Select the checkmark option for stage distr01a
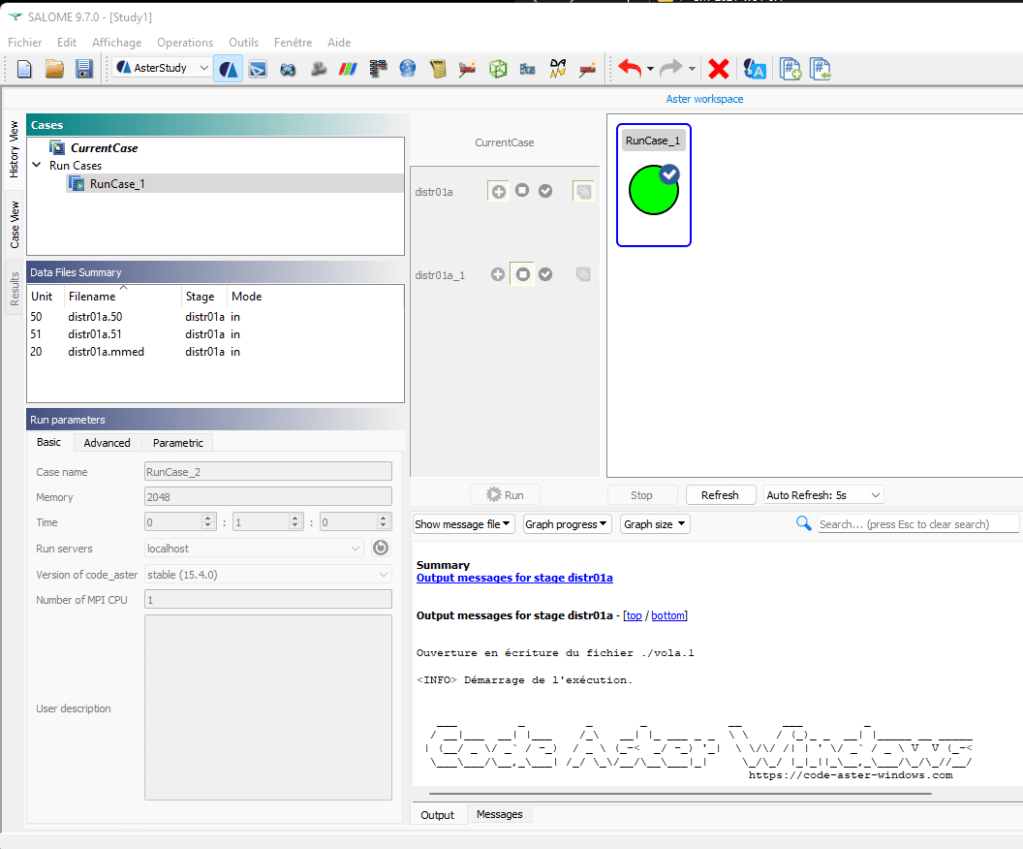Screen dimensions: 1023x849 click(x=545, y=191)
